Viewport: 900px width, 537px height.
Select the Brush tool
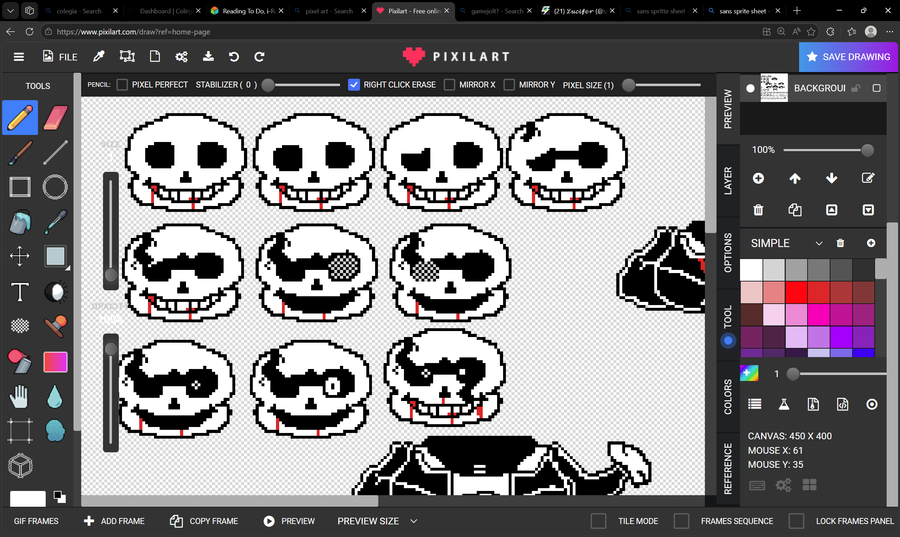tap(20, 153)
